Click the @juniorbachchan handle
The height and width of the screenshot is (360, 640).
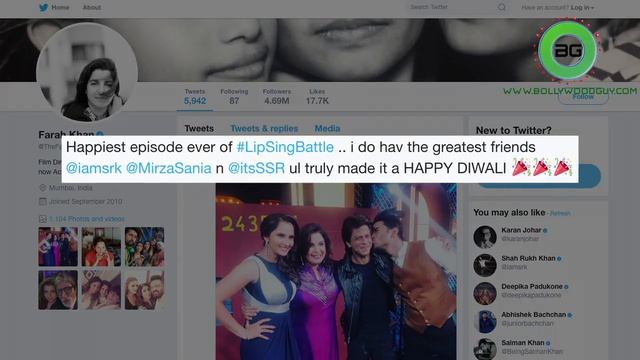click(x=527, y=323)
